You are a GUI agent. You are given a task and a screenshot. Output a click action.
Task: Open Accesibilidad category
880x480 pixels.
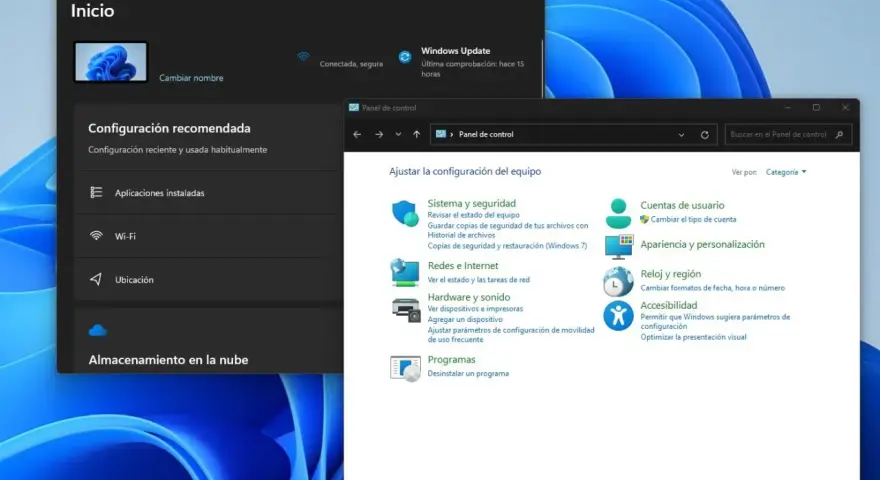[668, 305]
